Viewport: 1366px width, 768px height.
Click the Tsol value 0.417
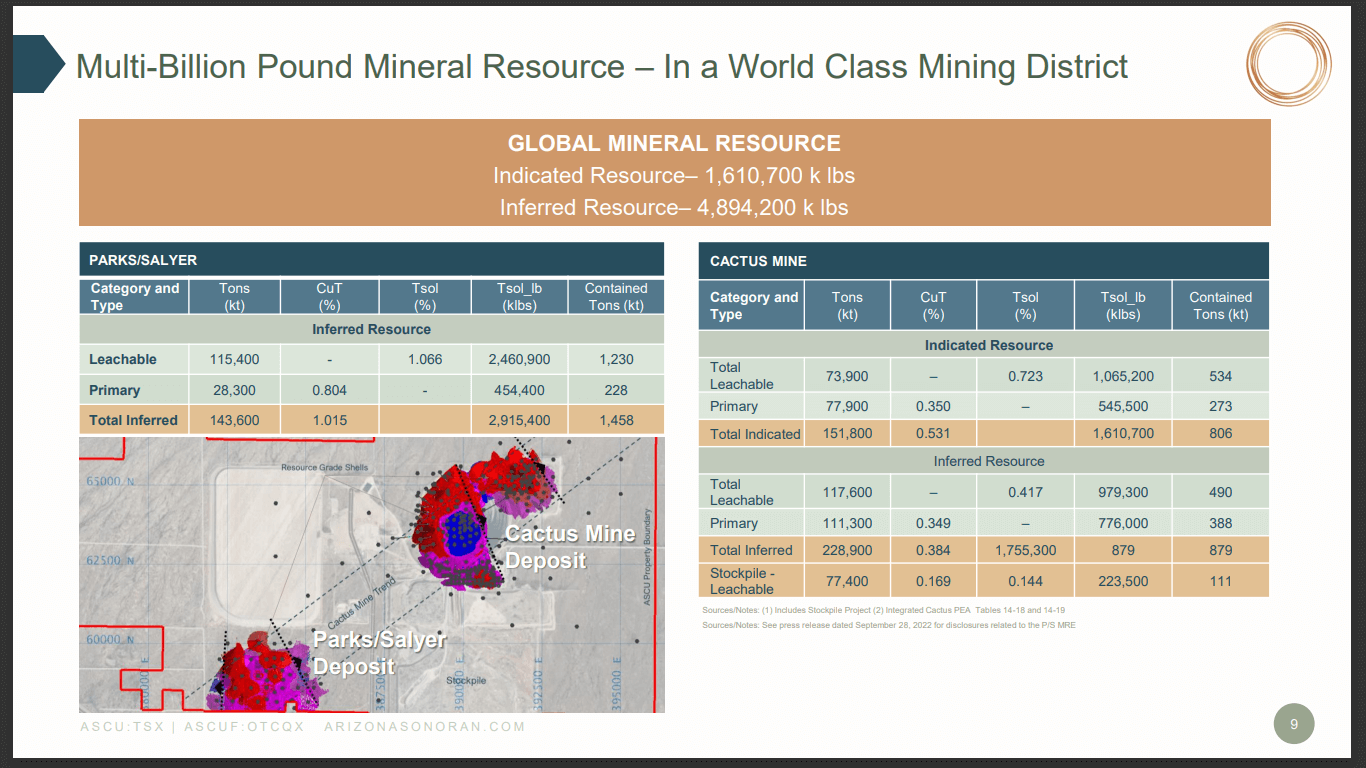click(1025, 492)
